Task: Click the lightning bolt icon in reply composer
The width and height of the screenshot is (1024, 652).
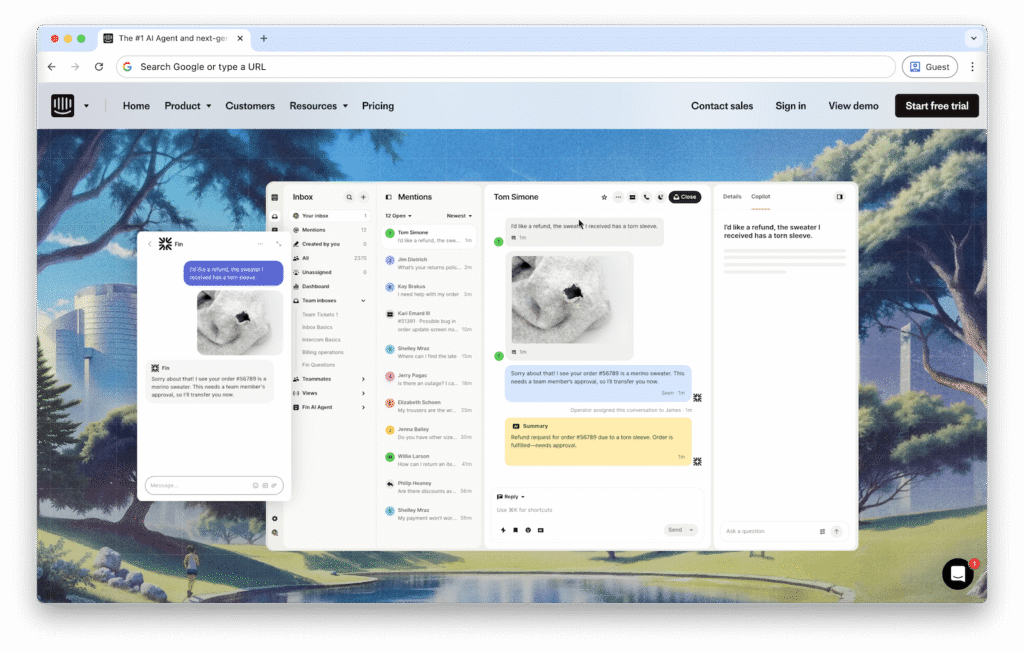Action: pos(502,530)
